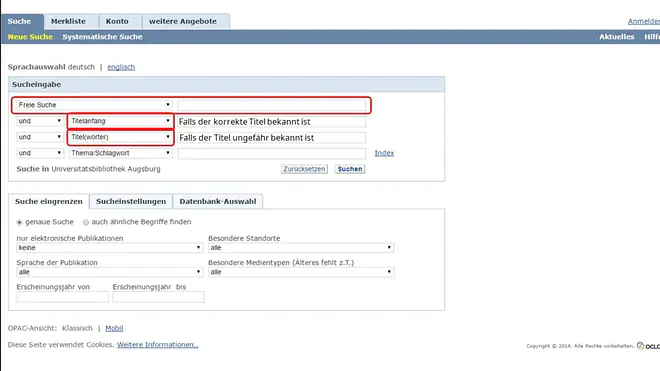660x371 pixels.
Task: Click the input next to Titelanfang
Action: [271, 122]
